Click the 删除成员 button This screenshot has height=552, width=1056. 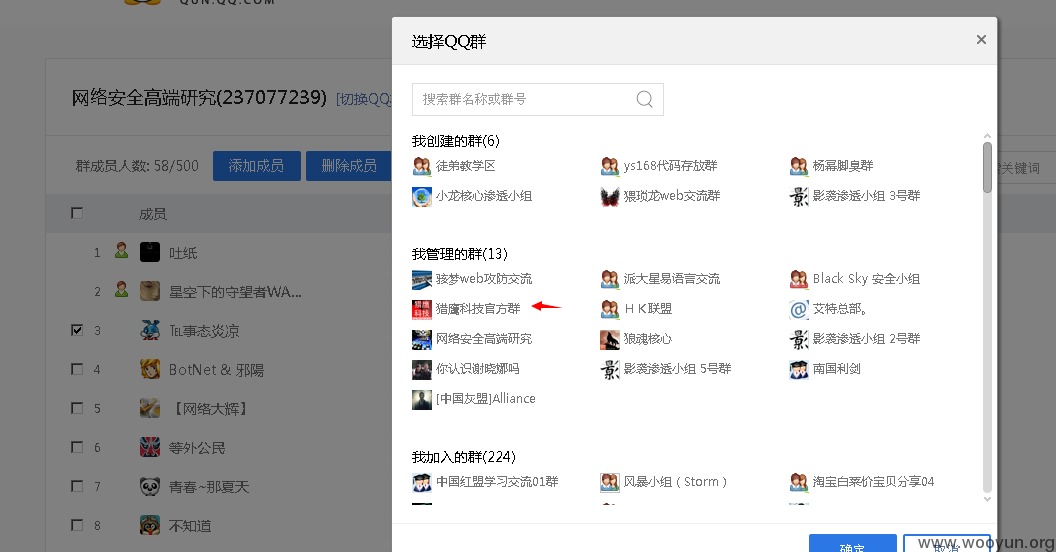[x=349, y=166]
